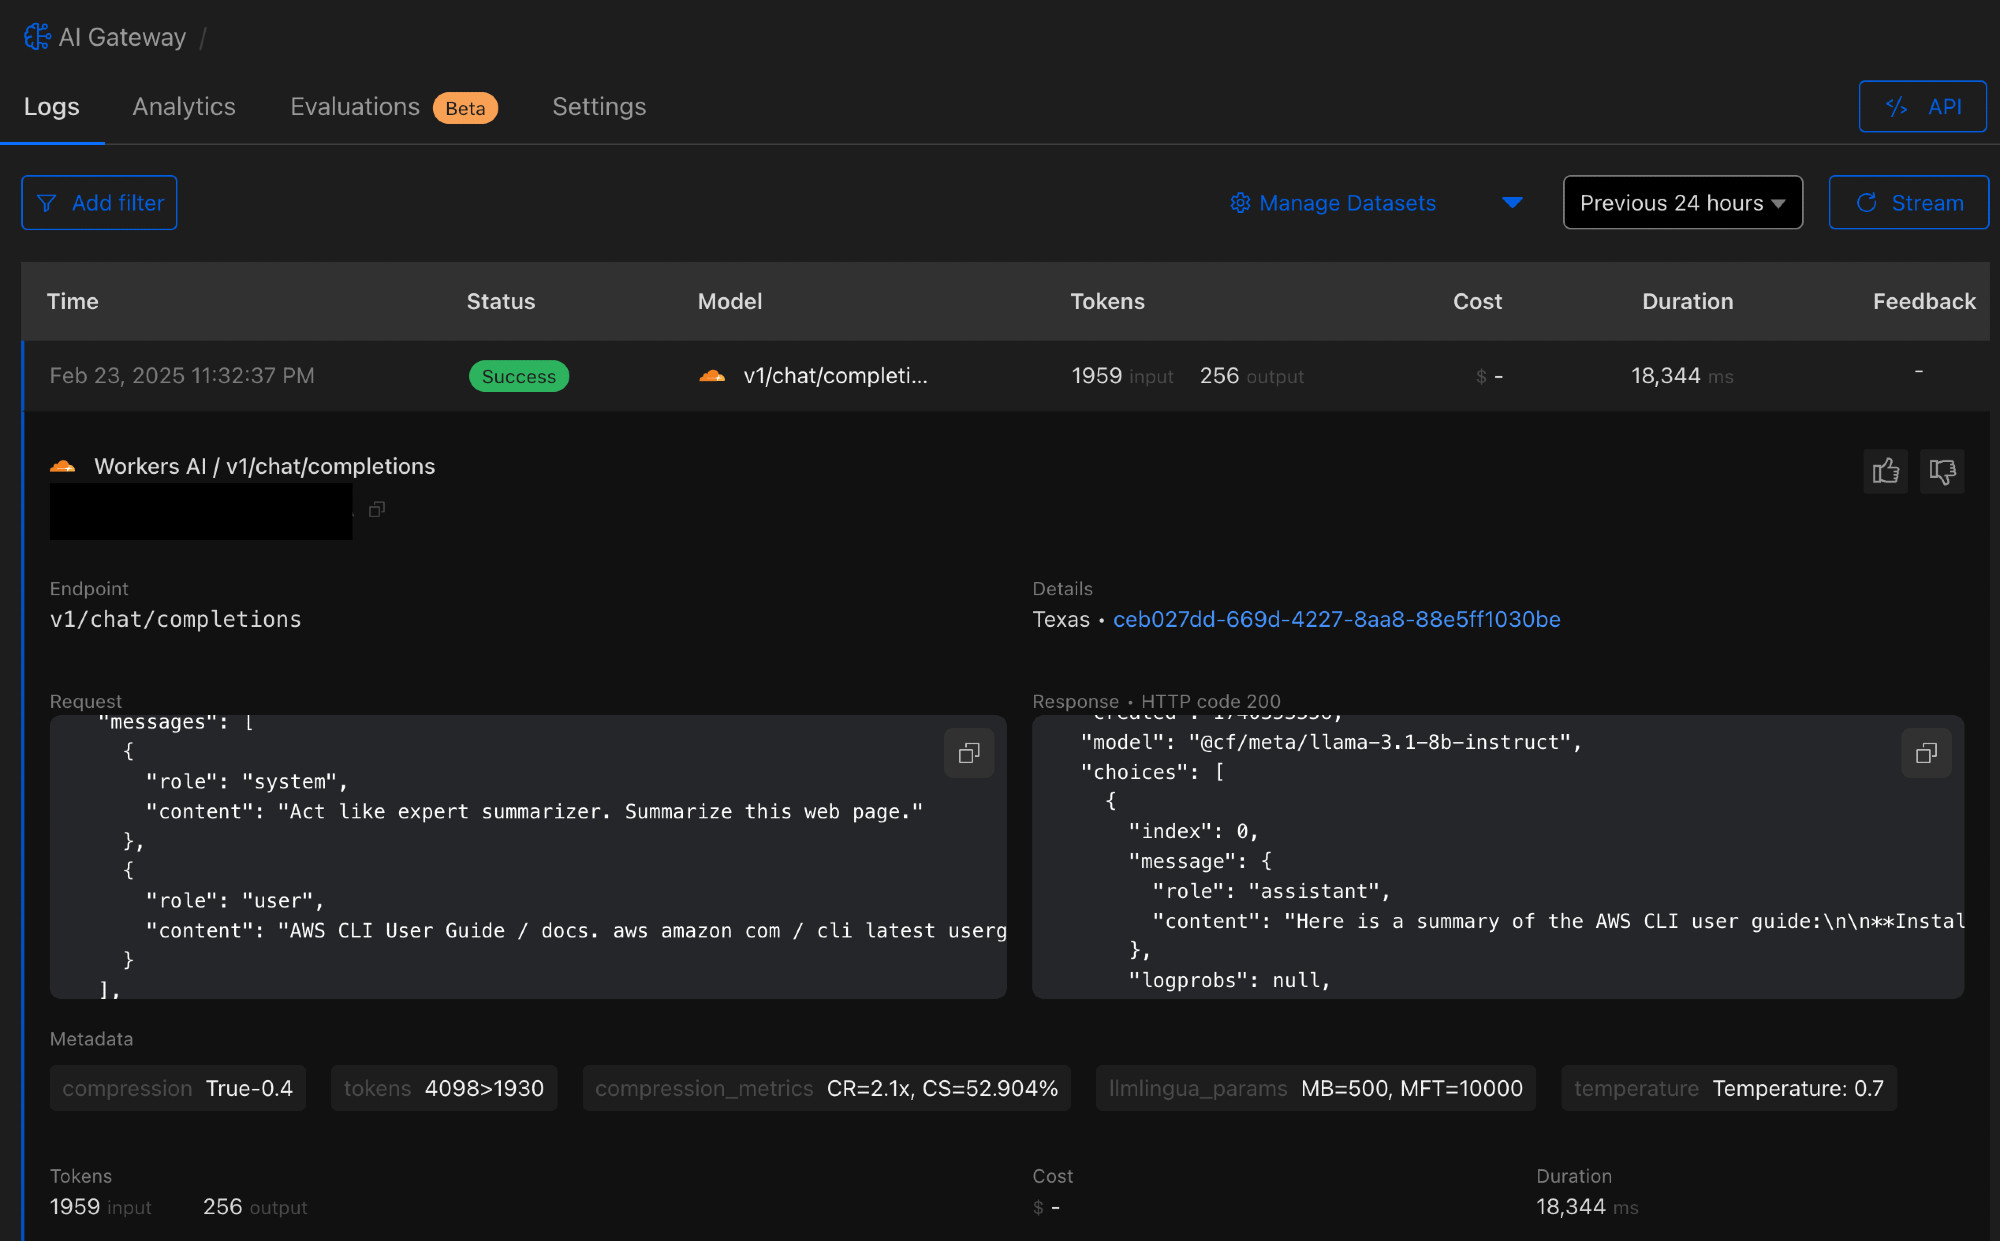Click inside the Response JSON panel
Image resolution: width=2000 pixels, height=1241 pixels.
tap(1498, 857)
